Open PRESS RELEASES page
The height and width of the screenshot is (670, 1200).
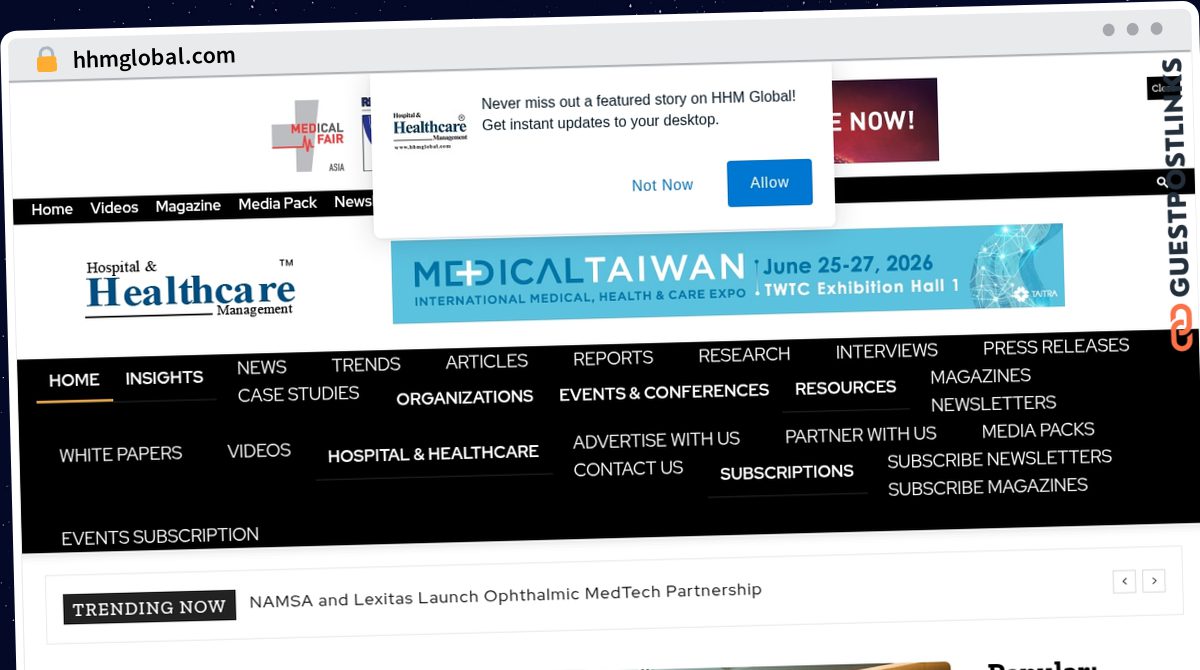click(1056, 346)
